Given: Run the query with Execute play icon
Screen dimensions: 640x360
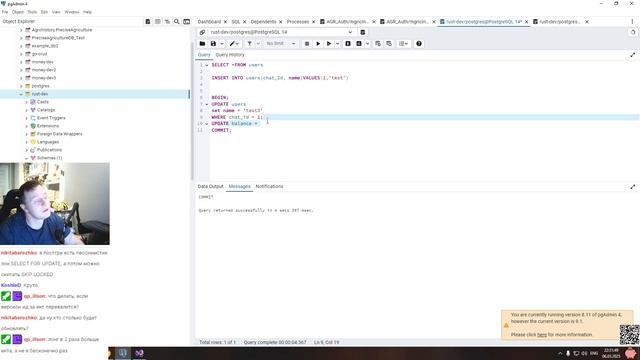Looking at the screenshot, I should click(x=318, y=44).
